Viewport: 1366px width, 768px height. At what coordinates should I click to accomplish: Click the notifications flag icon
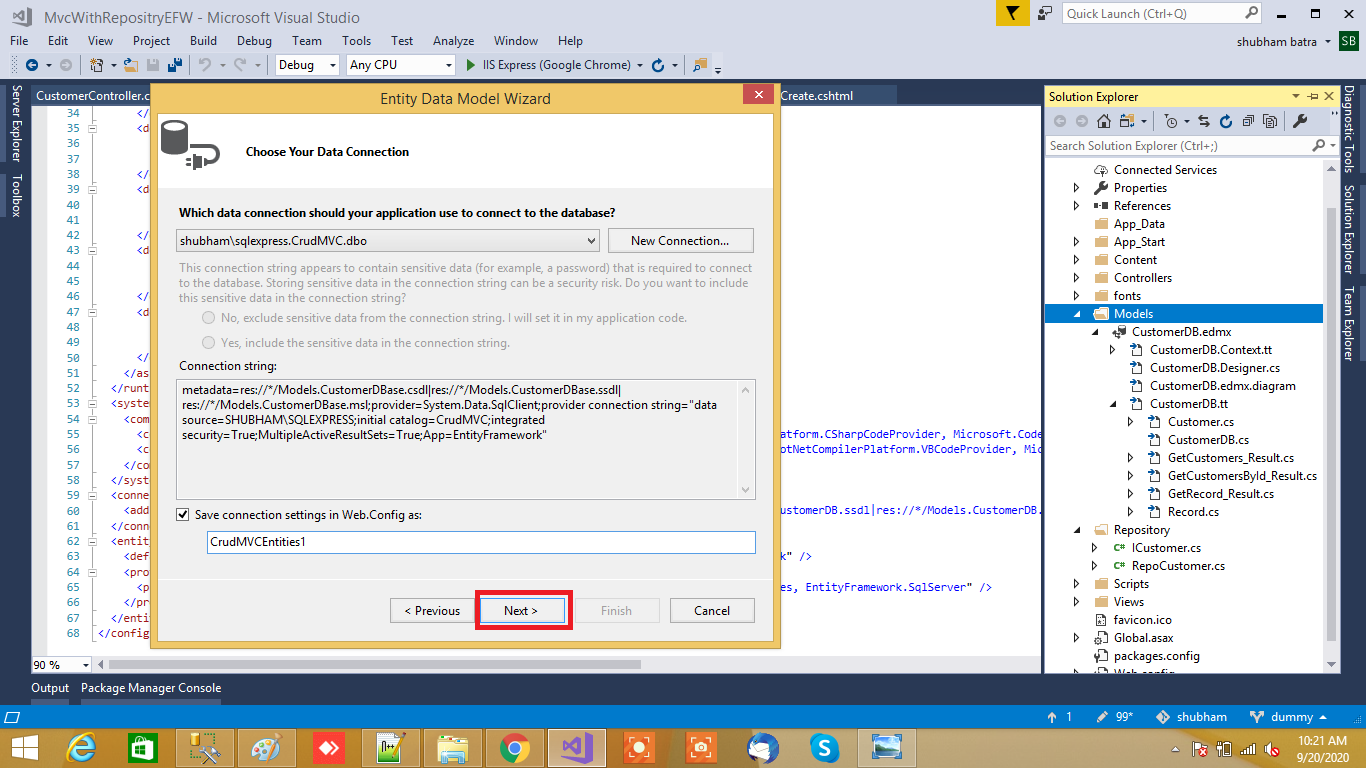1013,13
